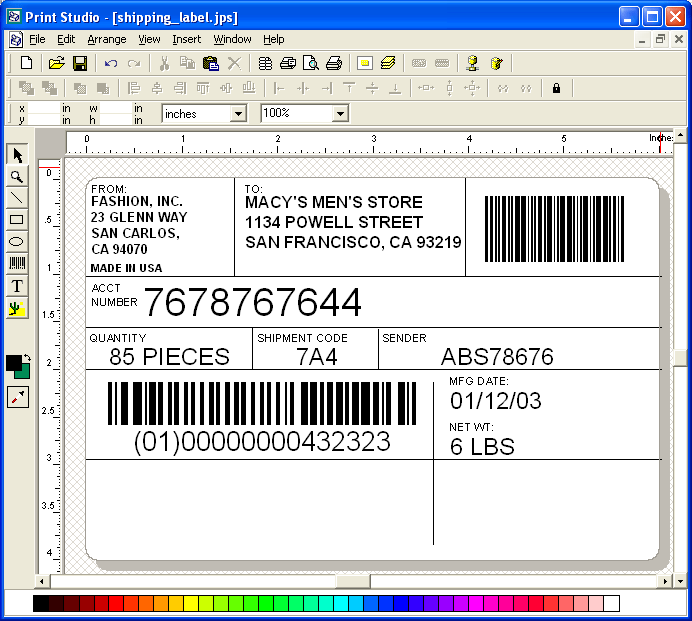Open the print preview icon
This screenshot has width=692, height=621.
pos(311,63)
